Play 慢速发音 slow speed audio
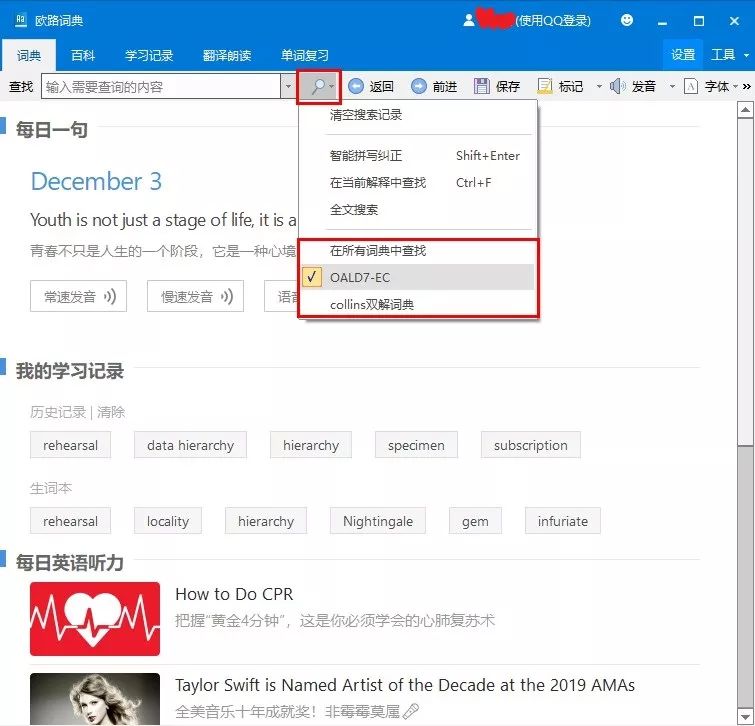Image resolution: width=755 pixels, height=726 pixels. click(x=195, y=297)
